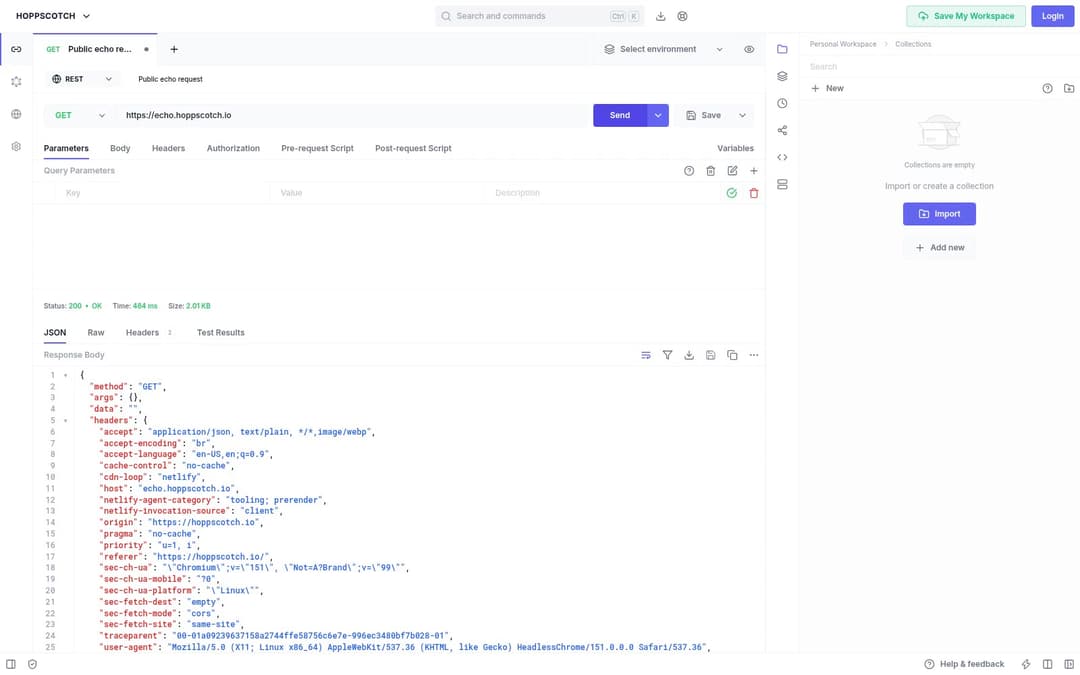Screen dimensions: 1080x675
Task: Copy the response body
Action: (732, 355)
